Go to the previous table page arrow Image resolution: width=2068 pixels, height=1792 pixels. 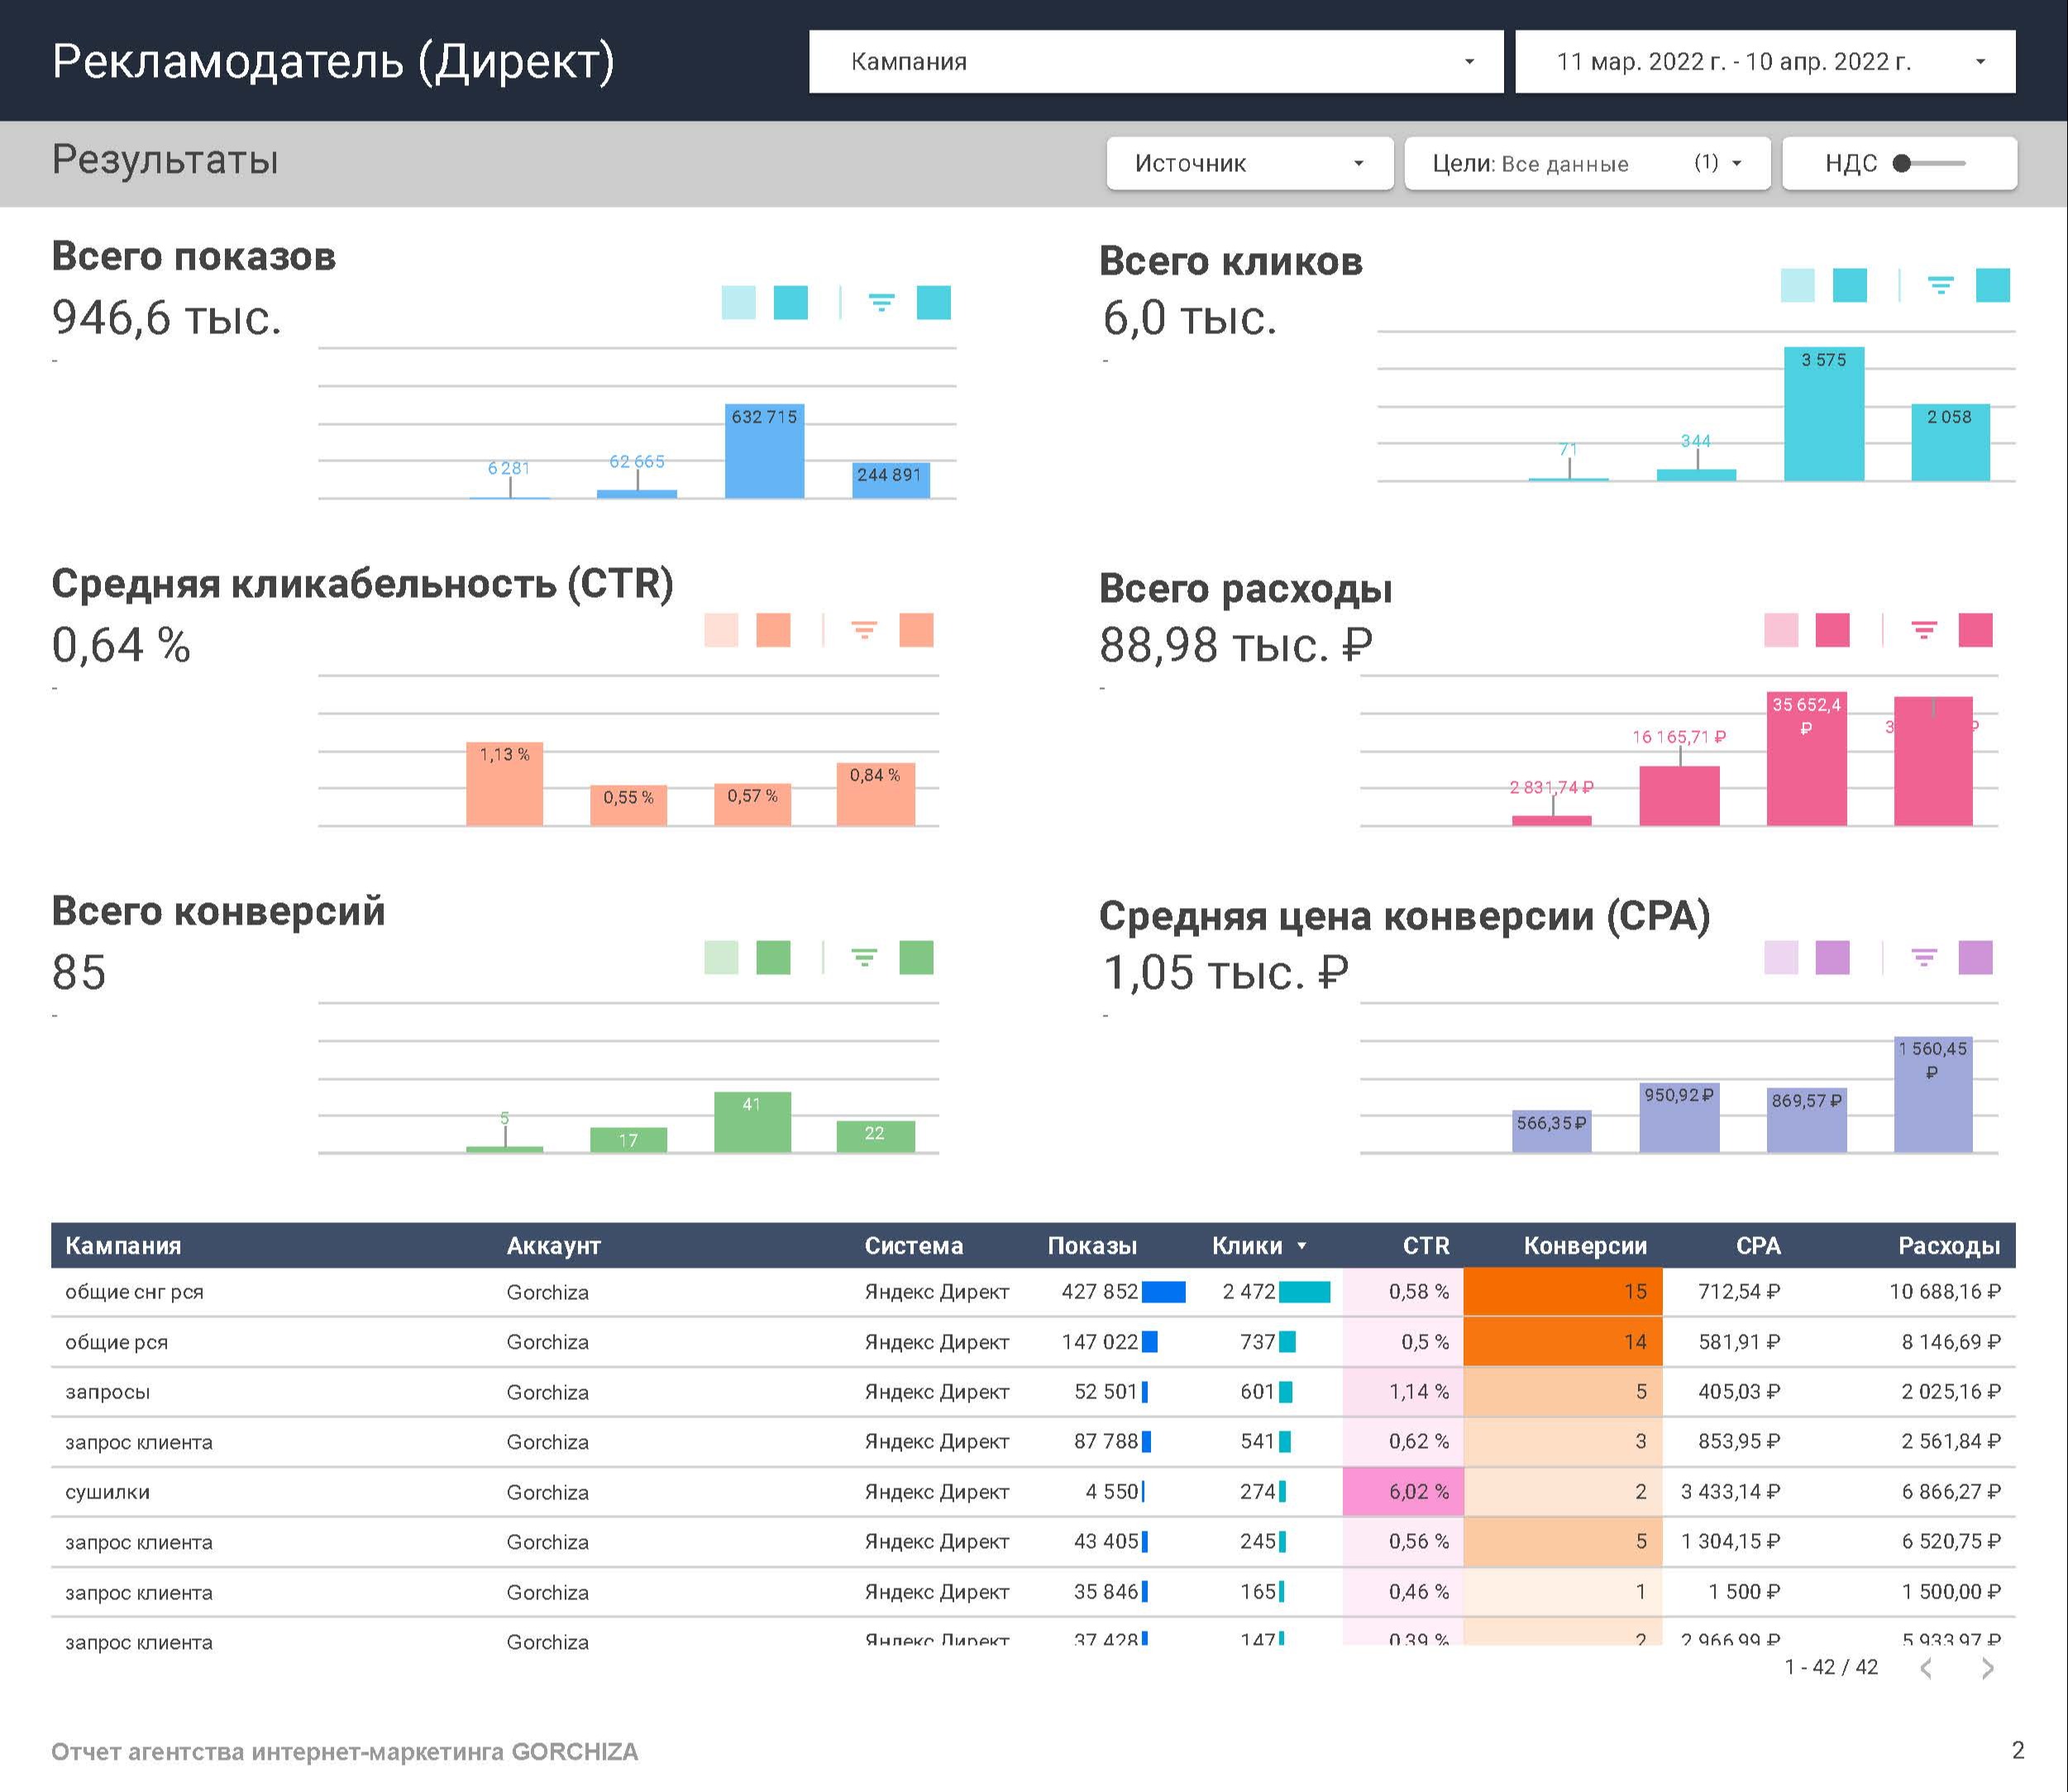[1926, 1667]
